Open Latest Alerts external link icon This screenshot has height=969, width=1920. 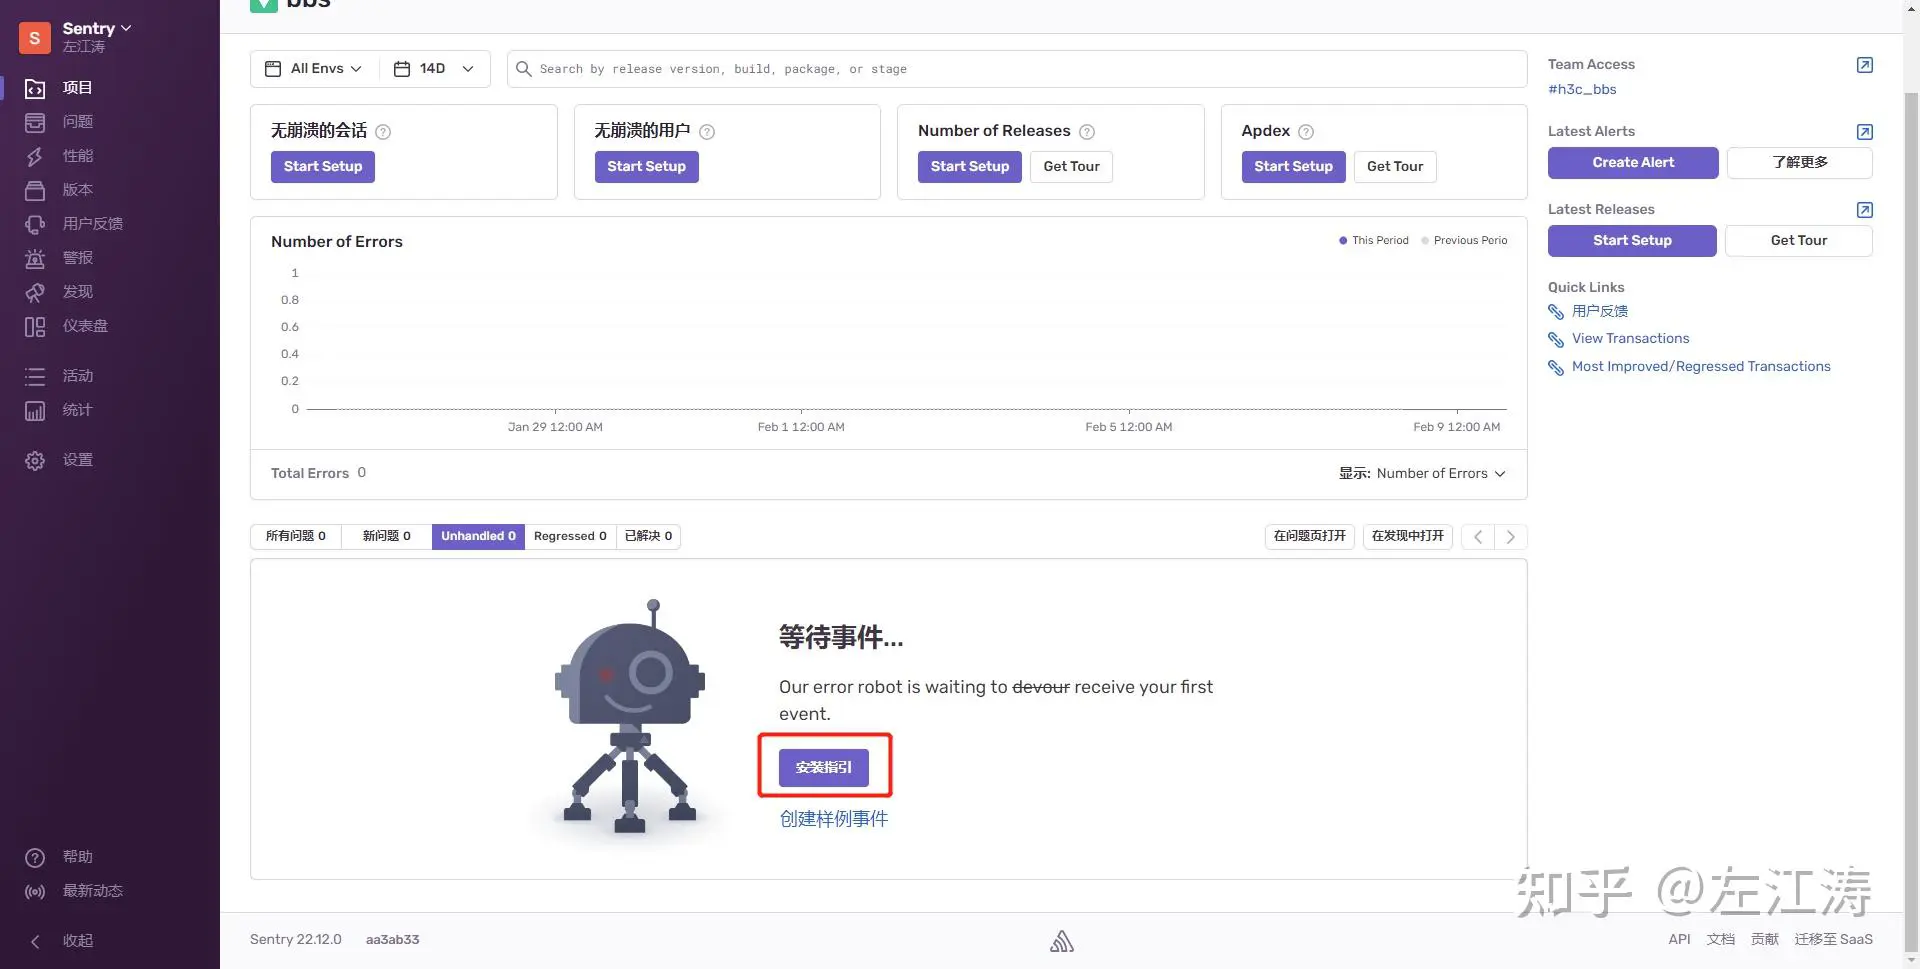(x=1864, y=132)
